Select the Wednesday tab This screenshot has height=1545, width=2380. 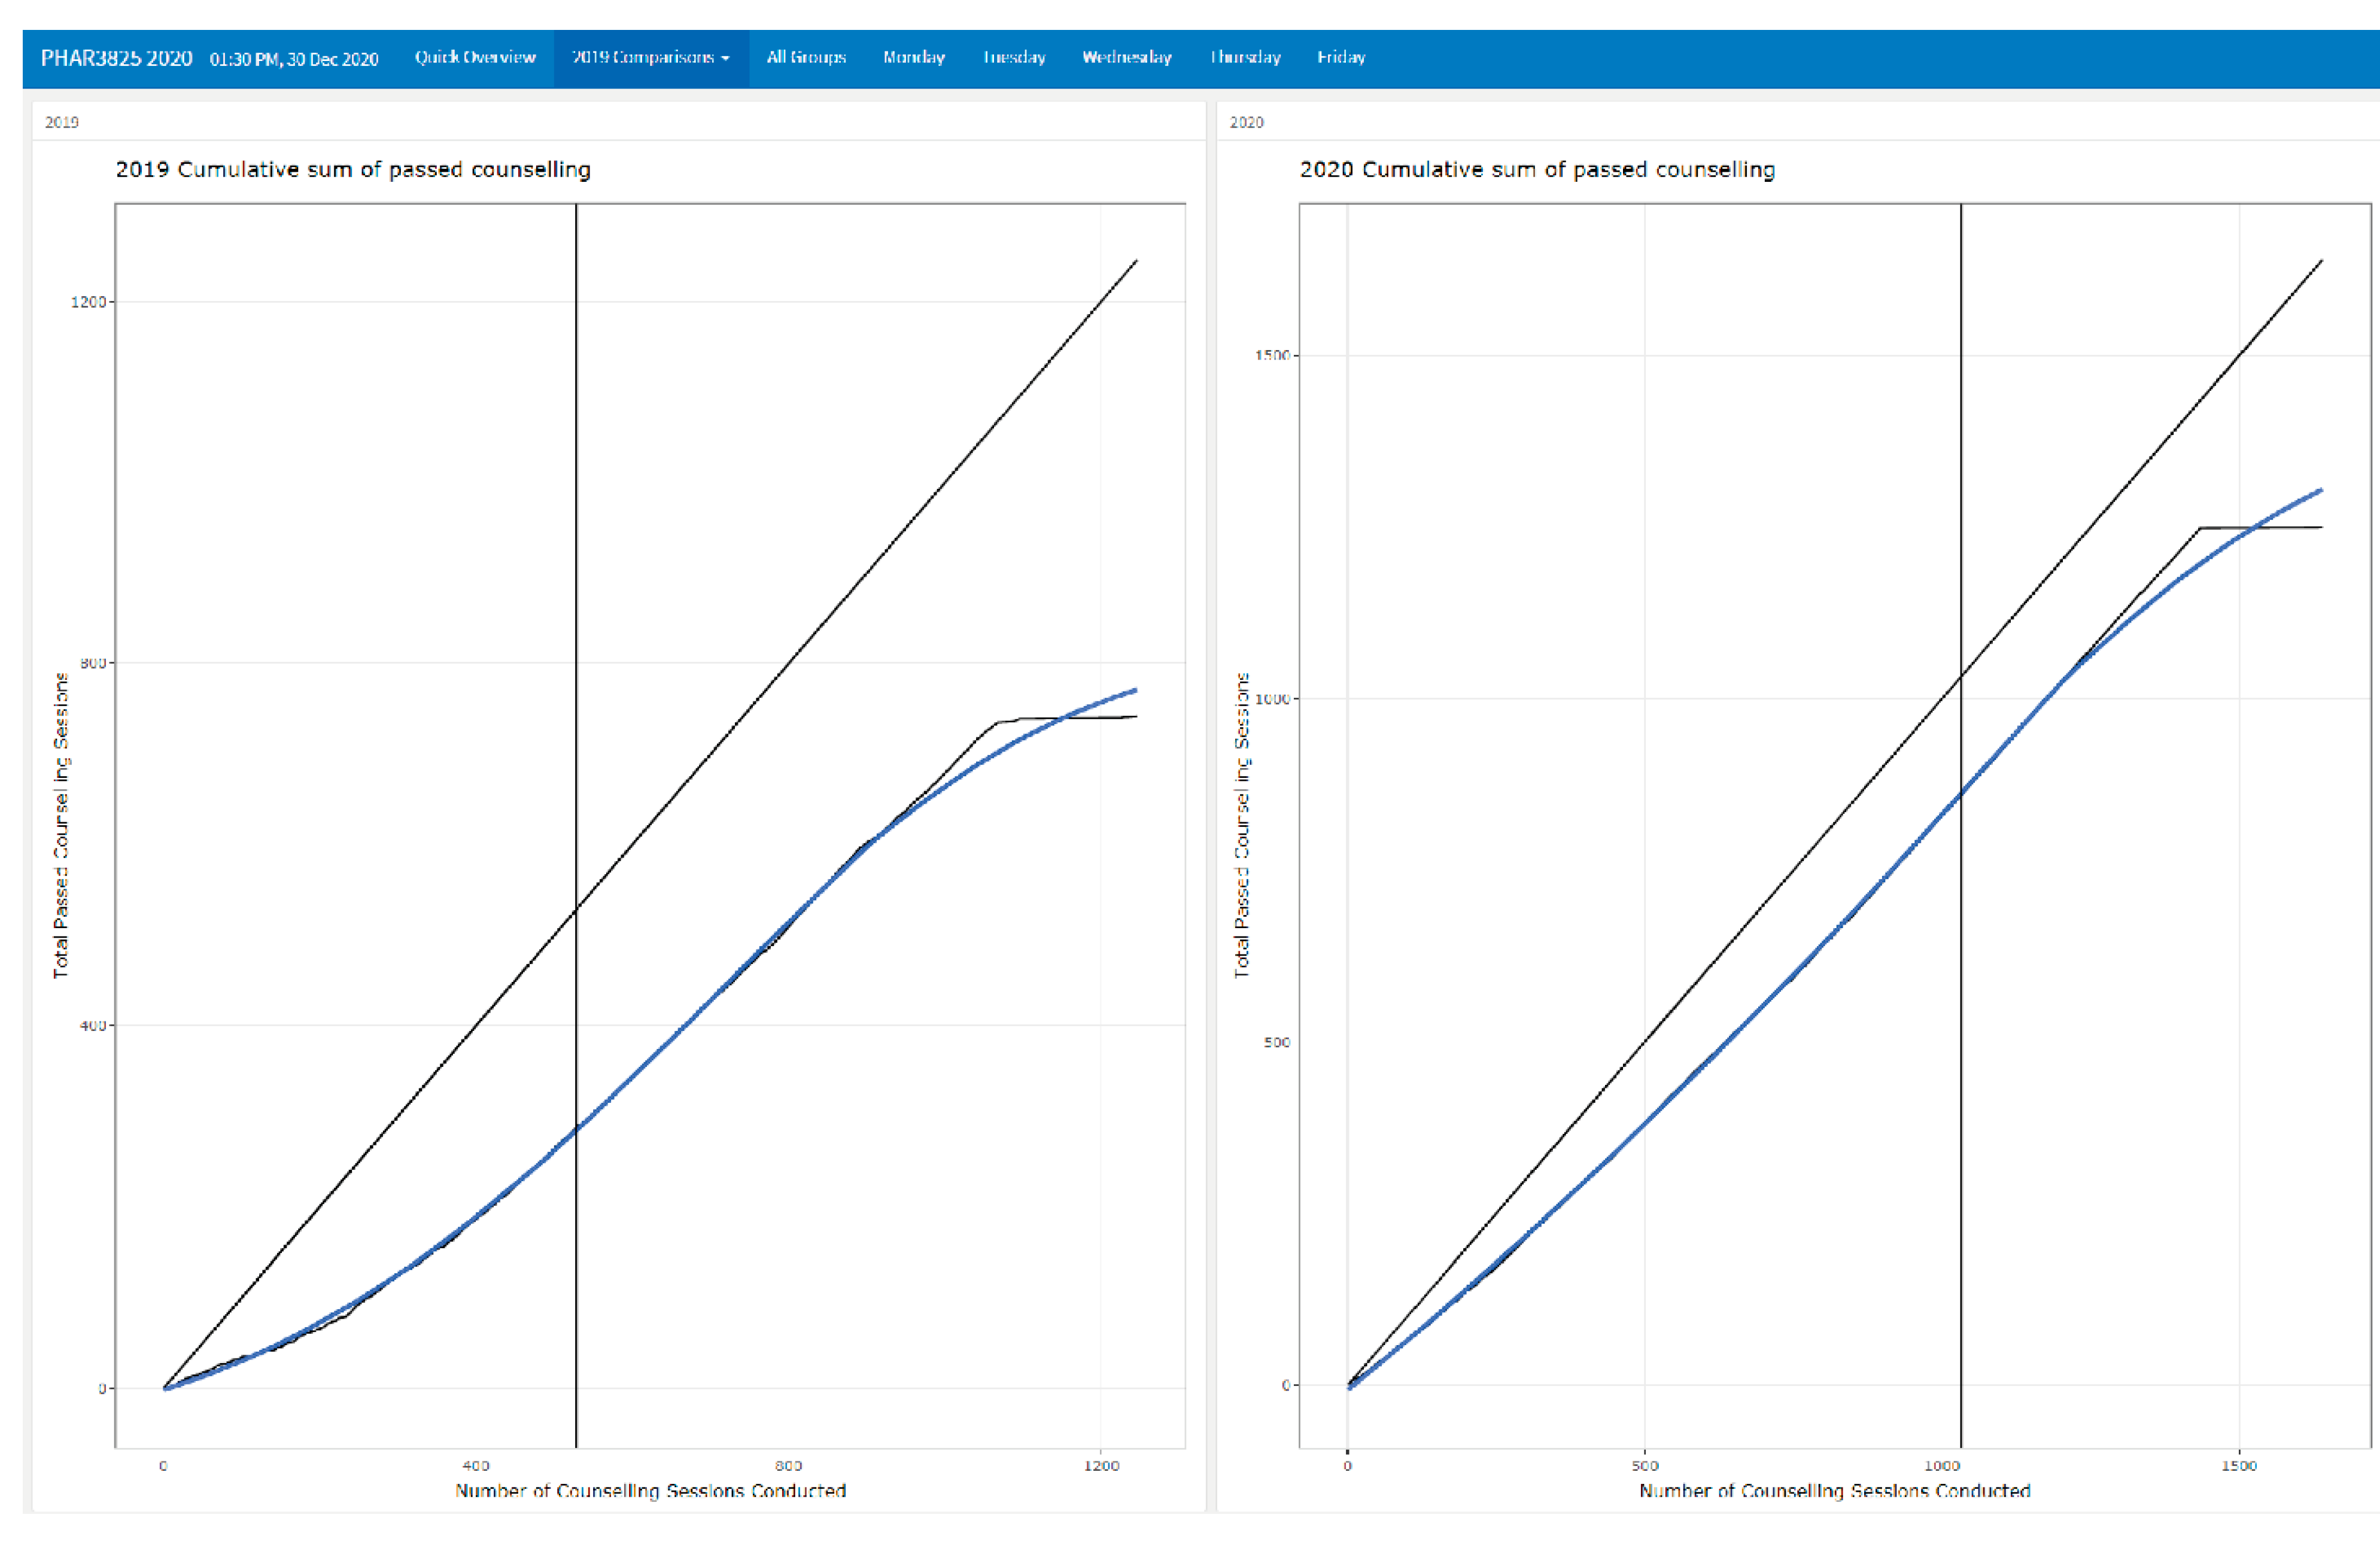(x=1126, y=58)
